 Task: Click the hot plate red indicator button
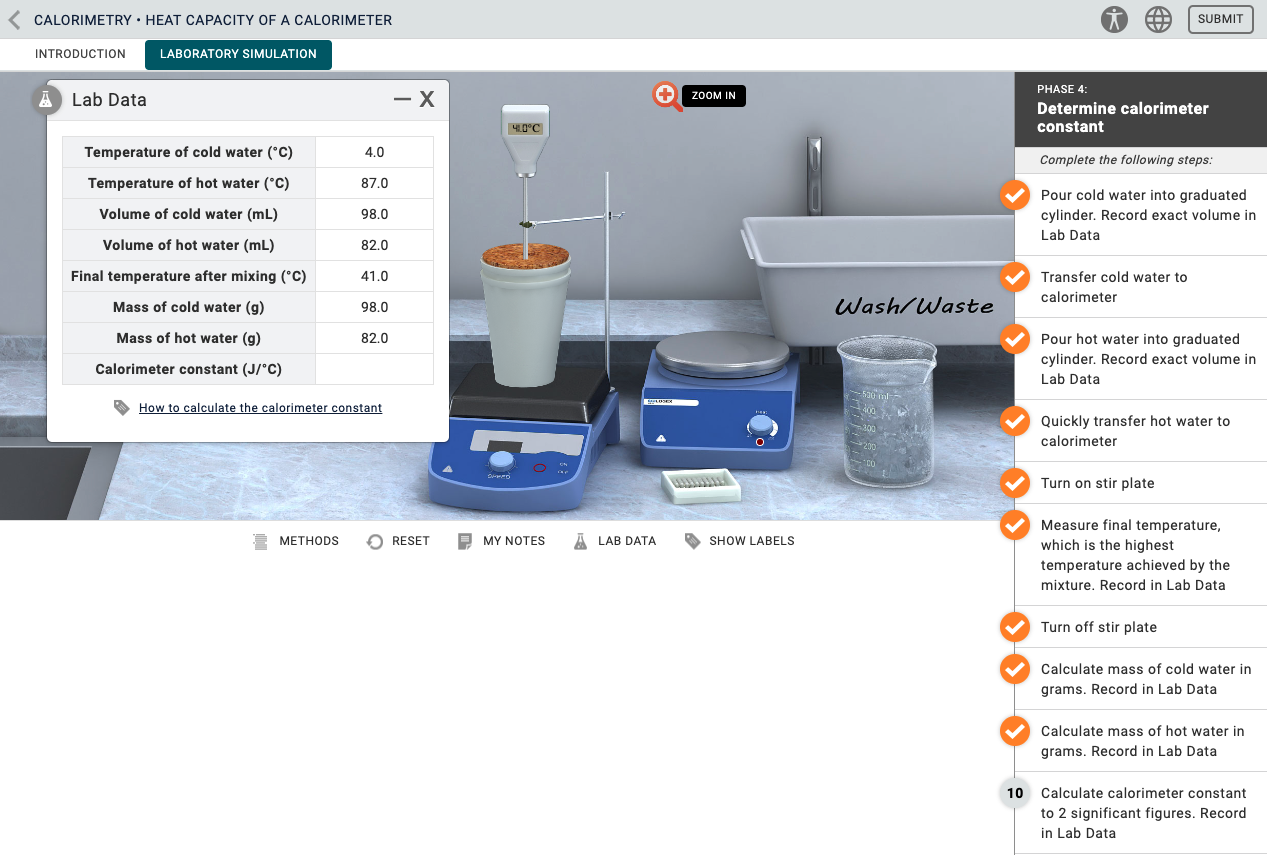pyautogui.click(x=760, y=441)
